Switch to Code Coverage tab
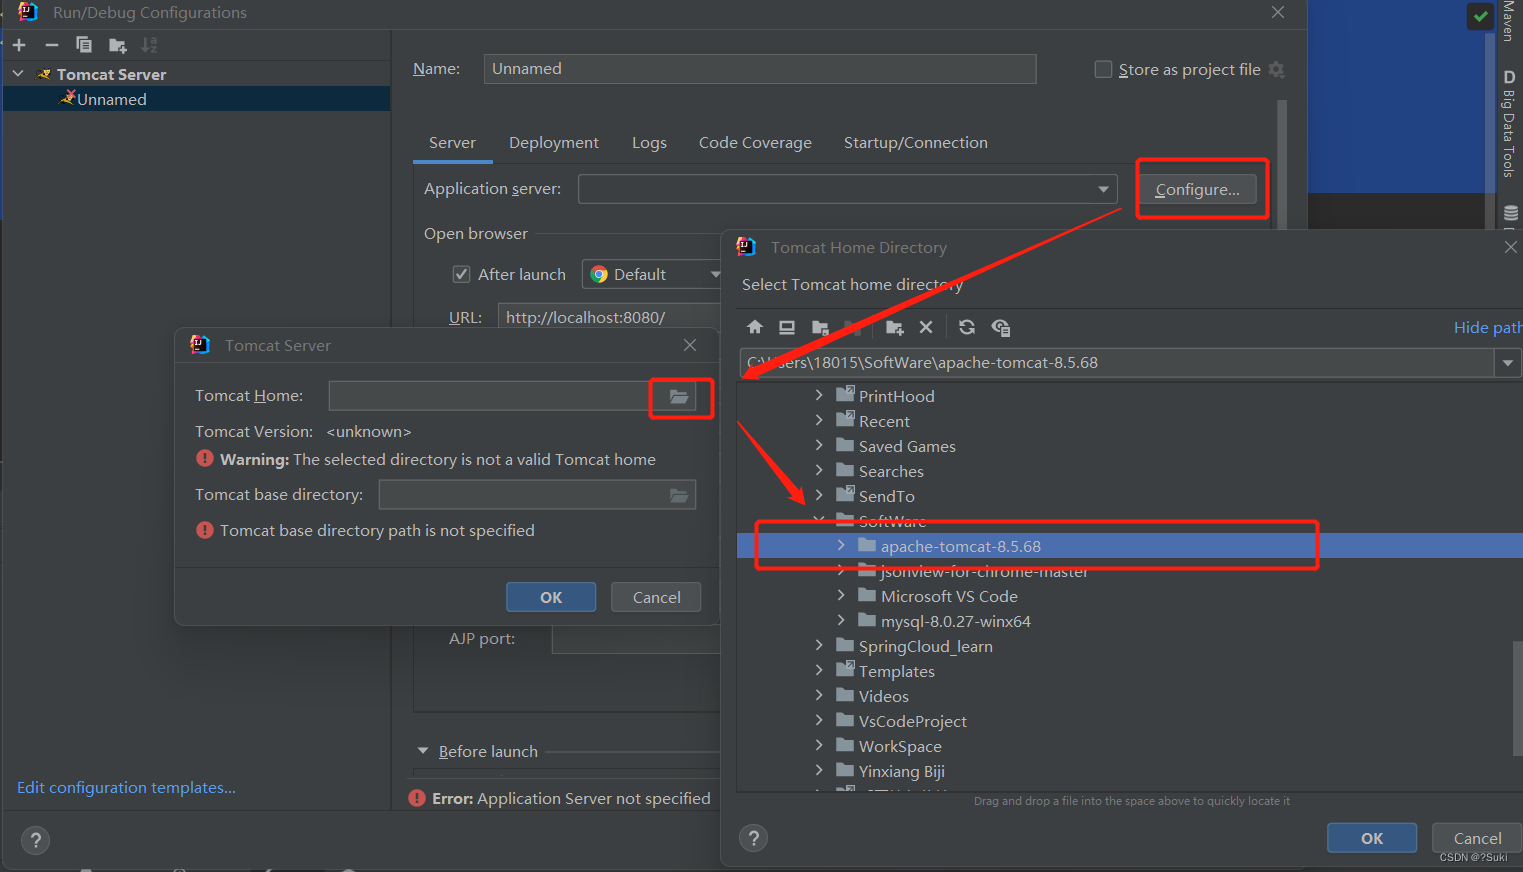The width and height of the screenshot is (1523, 872). pos(755,143)
